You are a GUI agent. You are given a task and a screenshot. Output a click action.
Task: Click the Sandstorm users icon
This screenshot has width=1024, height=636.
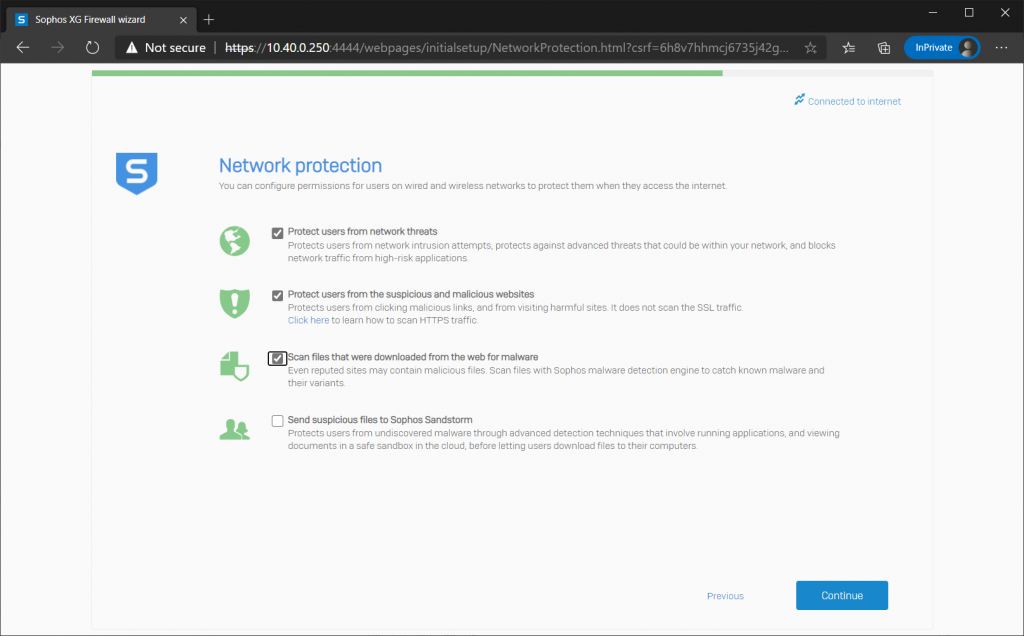click(234, 429)
